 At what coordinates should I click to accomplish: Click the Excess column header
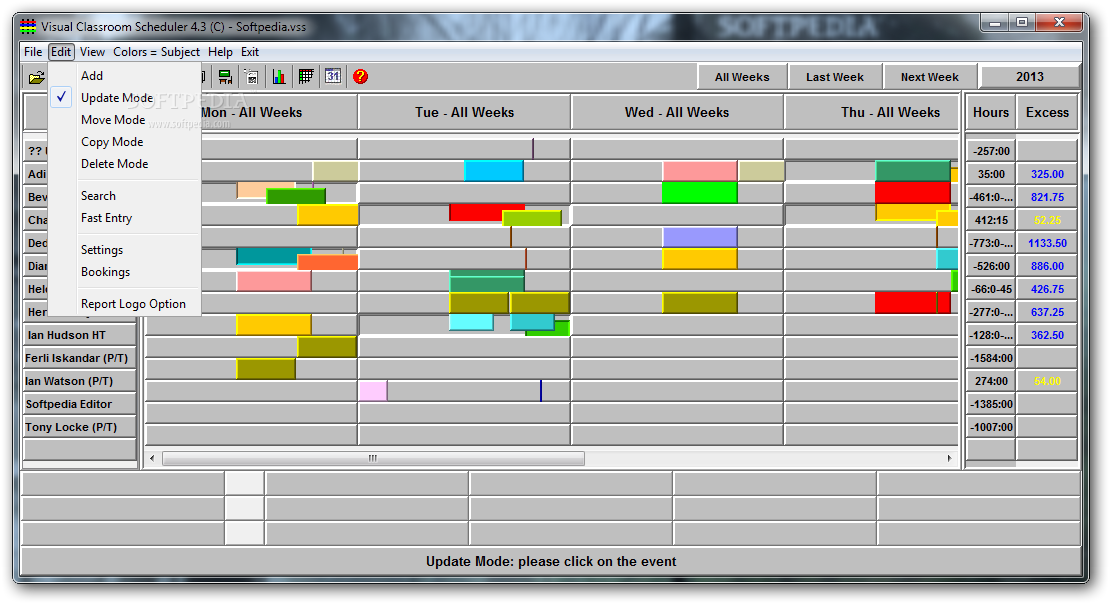1047,112
